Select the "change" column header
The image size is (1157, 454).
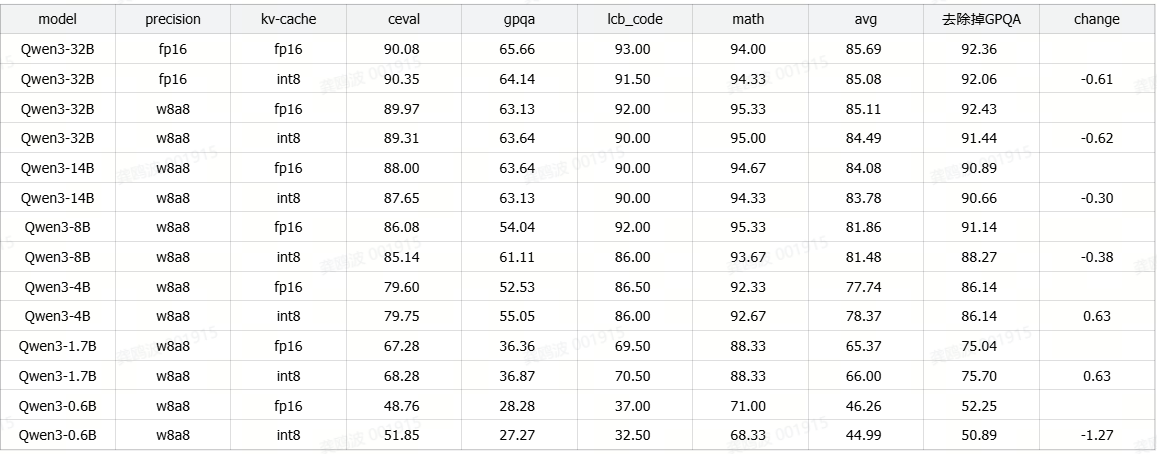pyautogui.click(x=1097, y=19)
